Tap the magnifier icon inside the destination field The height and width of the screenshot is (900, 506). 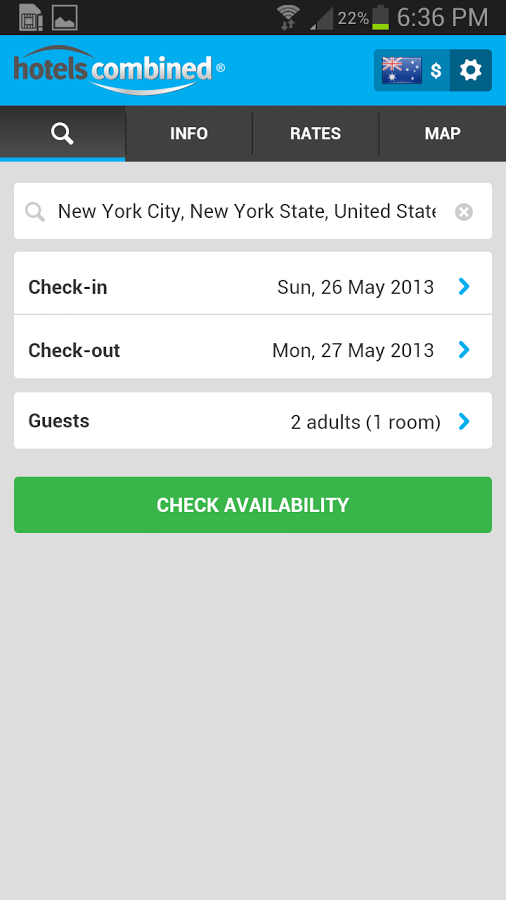point(35,212)
